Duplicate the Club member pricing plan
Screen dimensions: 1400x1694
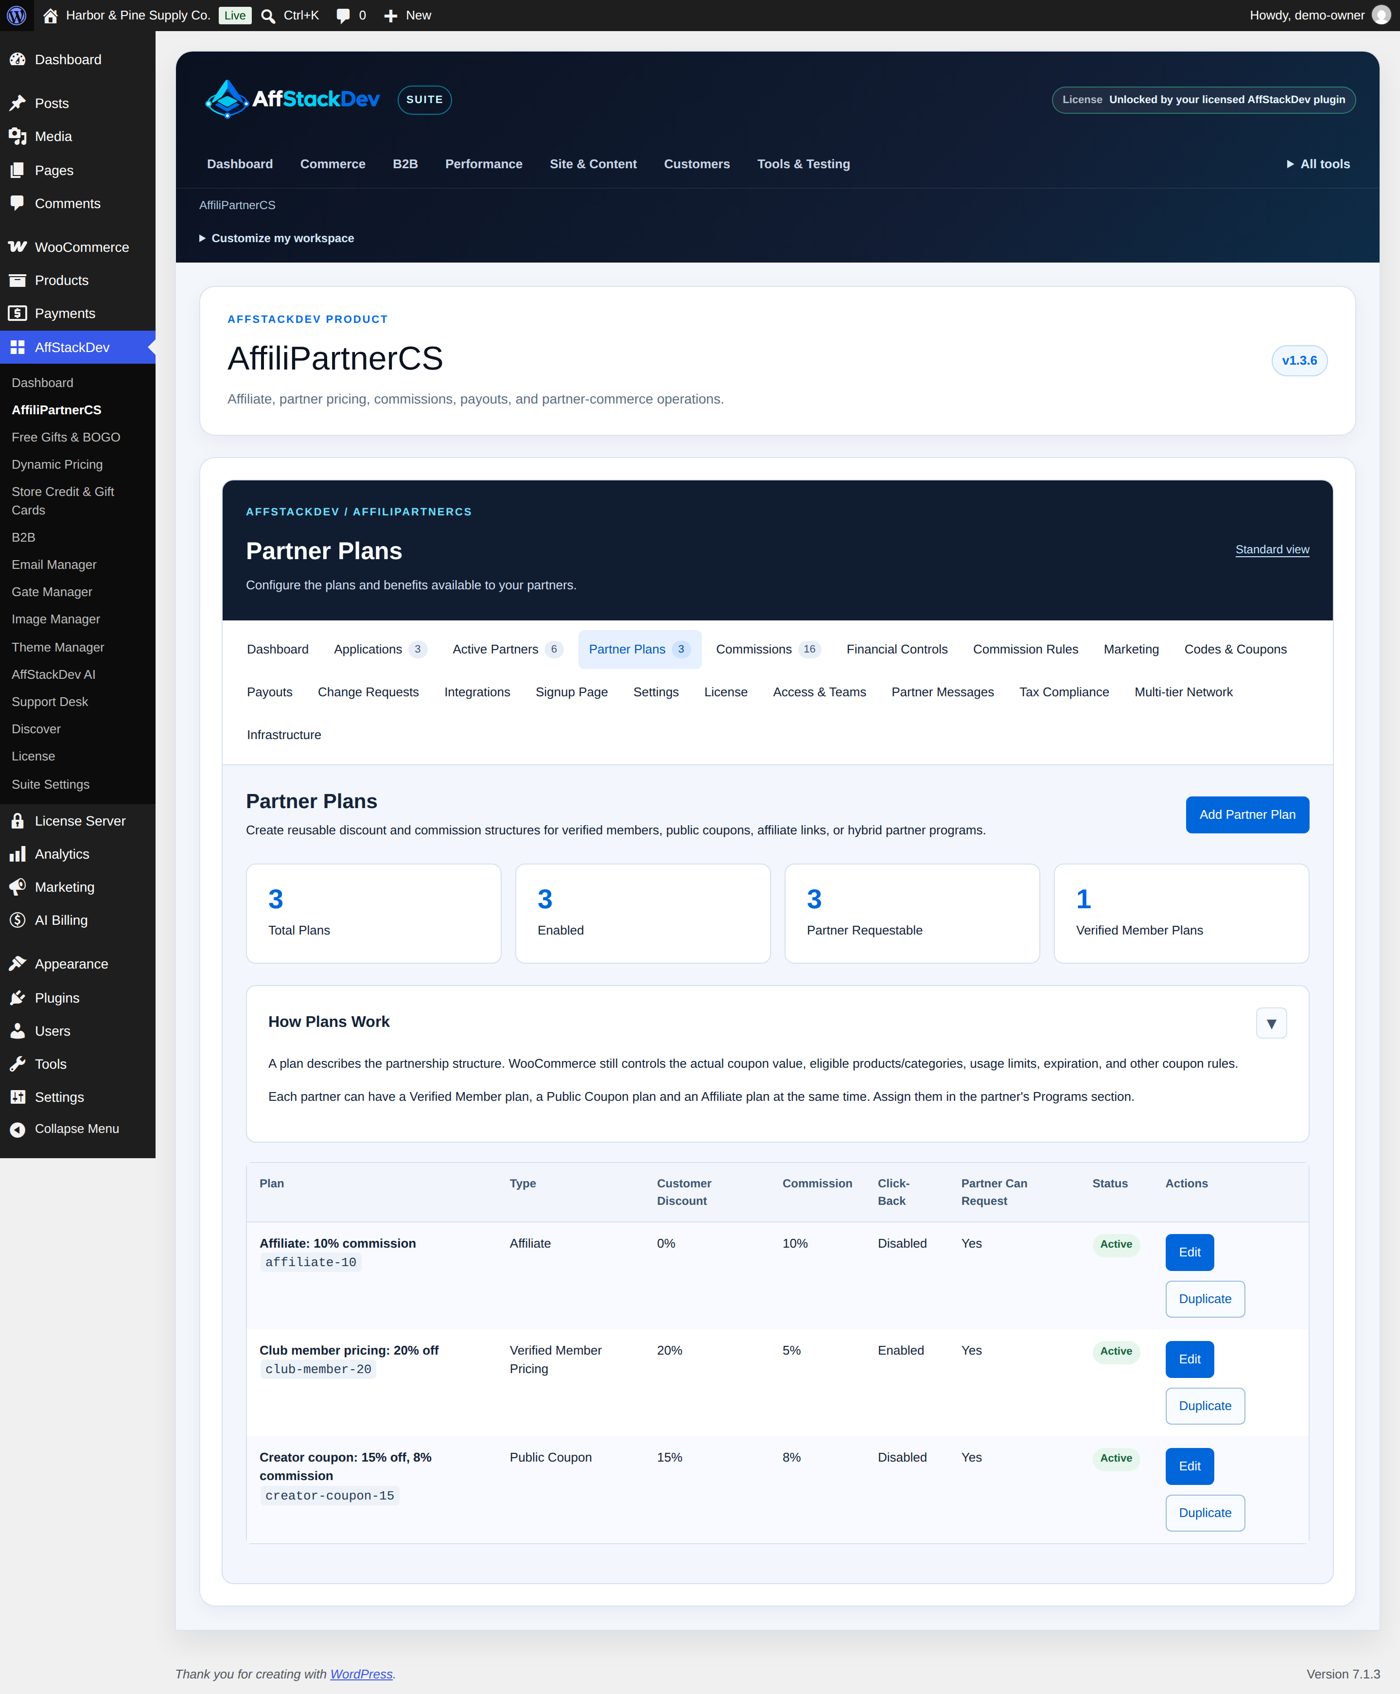point(1205,1406)
